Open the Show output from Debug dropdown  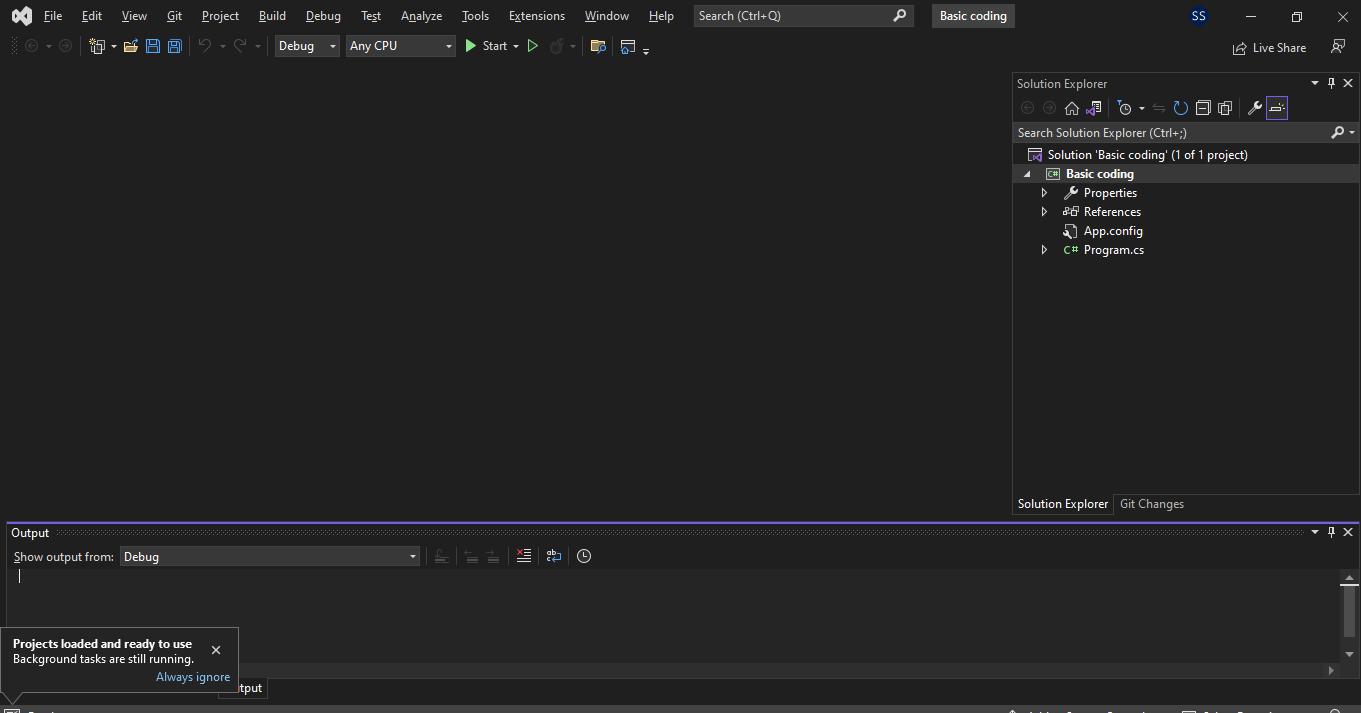click(270, 557)
